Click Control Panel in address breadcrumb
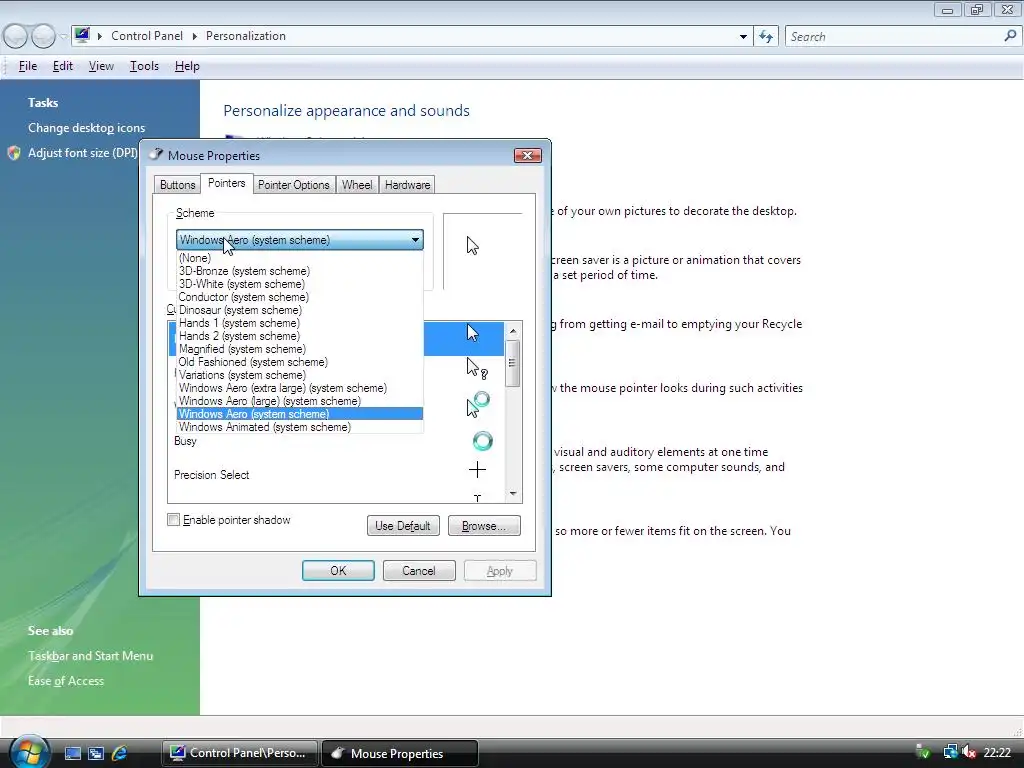Screen dimensions: 1024x768 pyautogui.click(x=147, y=36)
